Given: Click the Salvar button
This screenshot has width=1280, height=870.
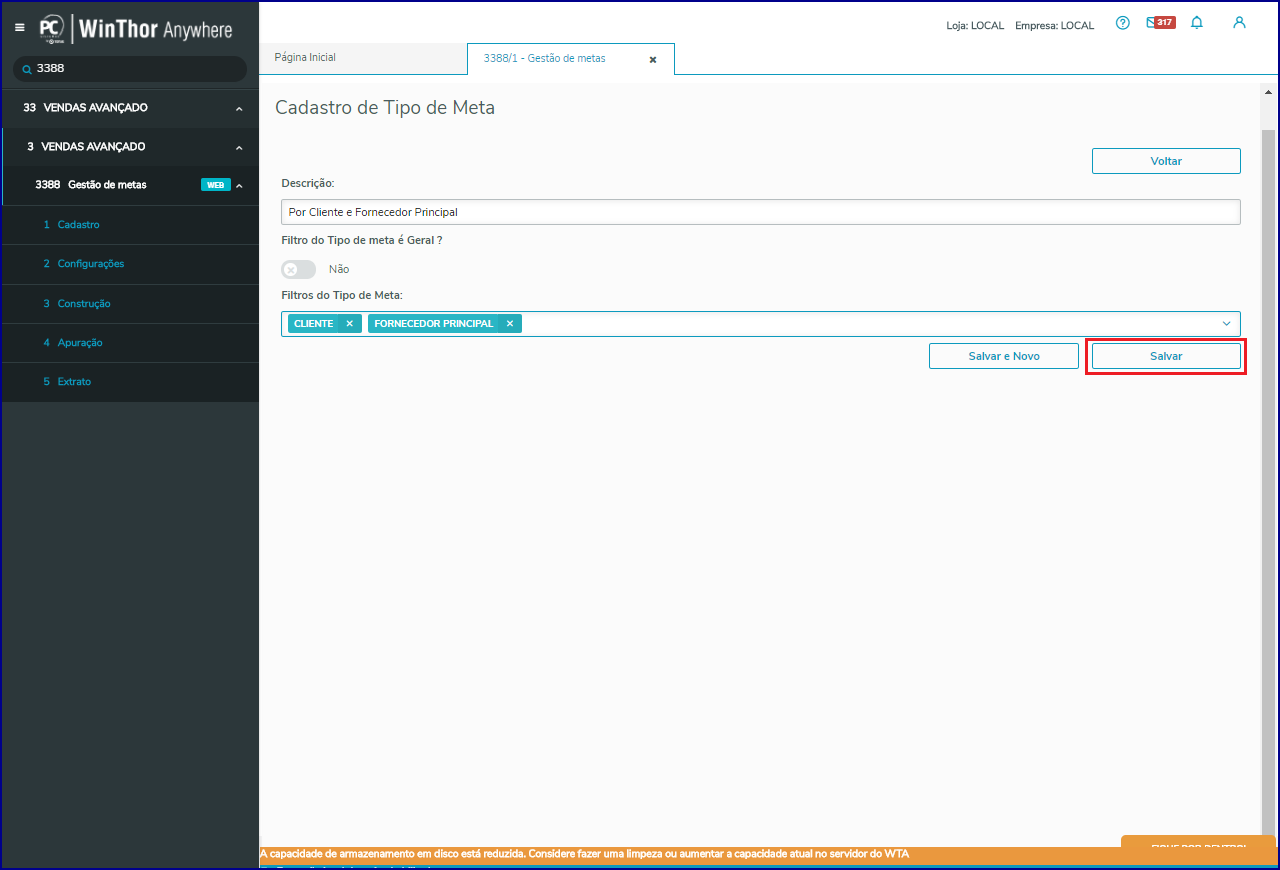Looking at the screenshot, I should [1166, 356].
